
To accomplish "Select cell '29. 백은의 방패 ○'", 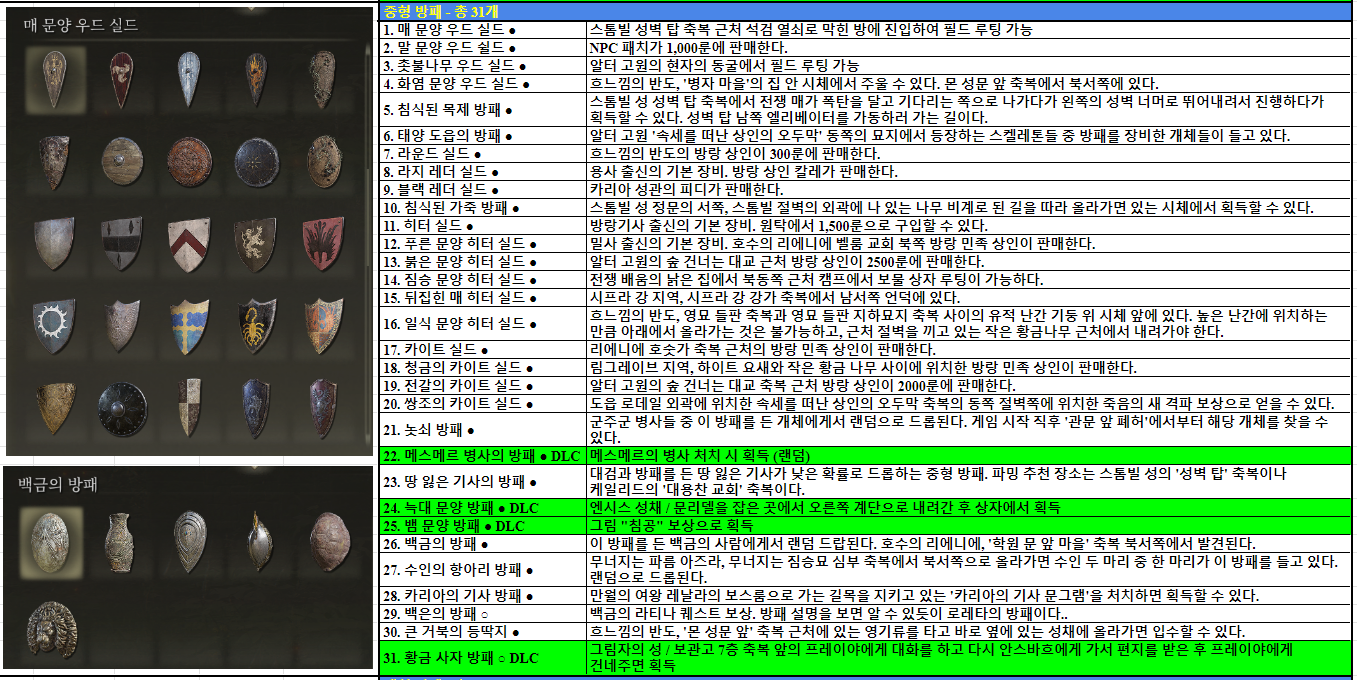I will pos(483,614).
